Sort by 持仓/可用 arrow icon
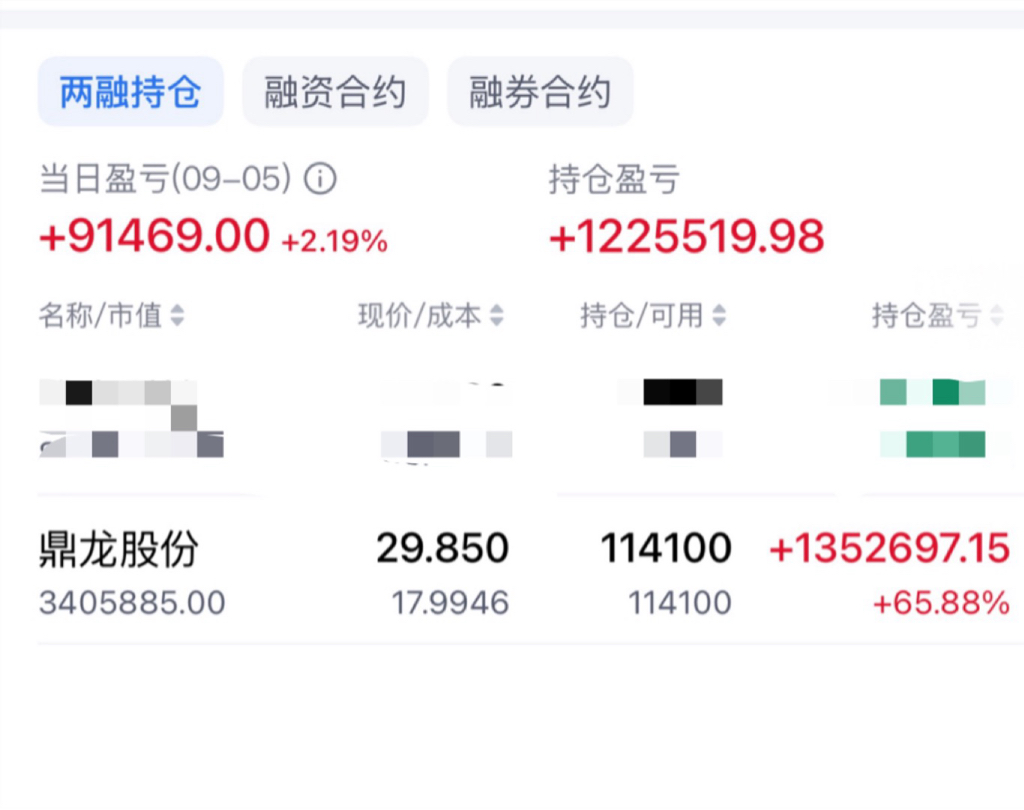The image size is (1024, 810). [718, 317]
